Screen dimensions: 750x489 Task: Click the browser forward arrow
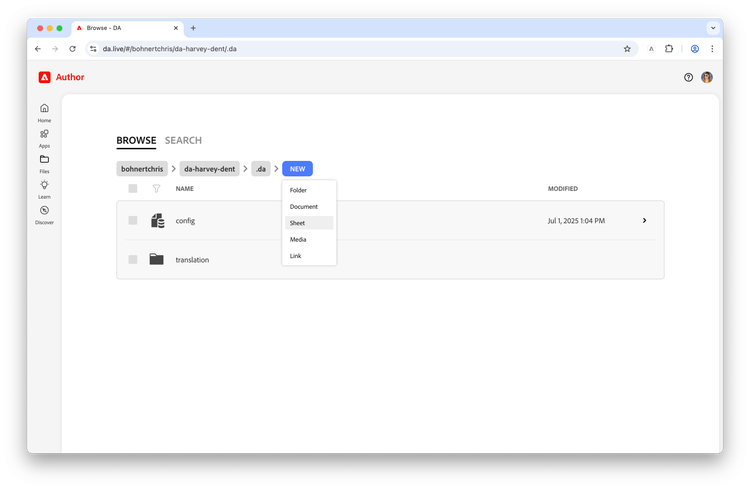[x=55, y=49]
